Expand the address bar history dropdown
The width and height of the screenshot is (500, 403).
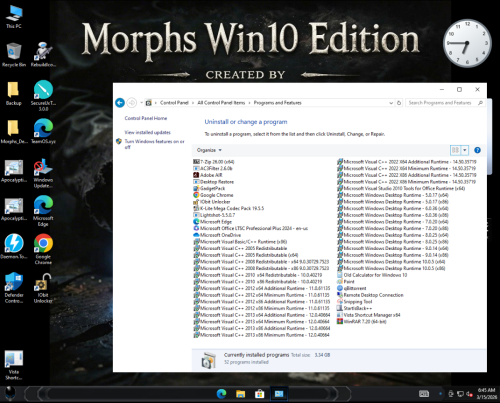pos(391,103)
